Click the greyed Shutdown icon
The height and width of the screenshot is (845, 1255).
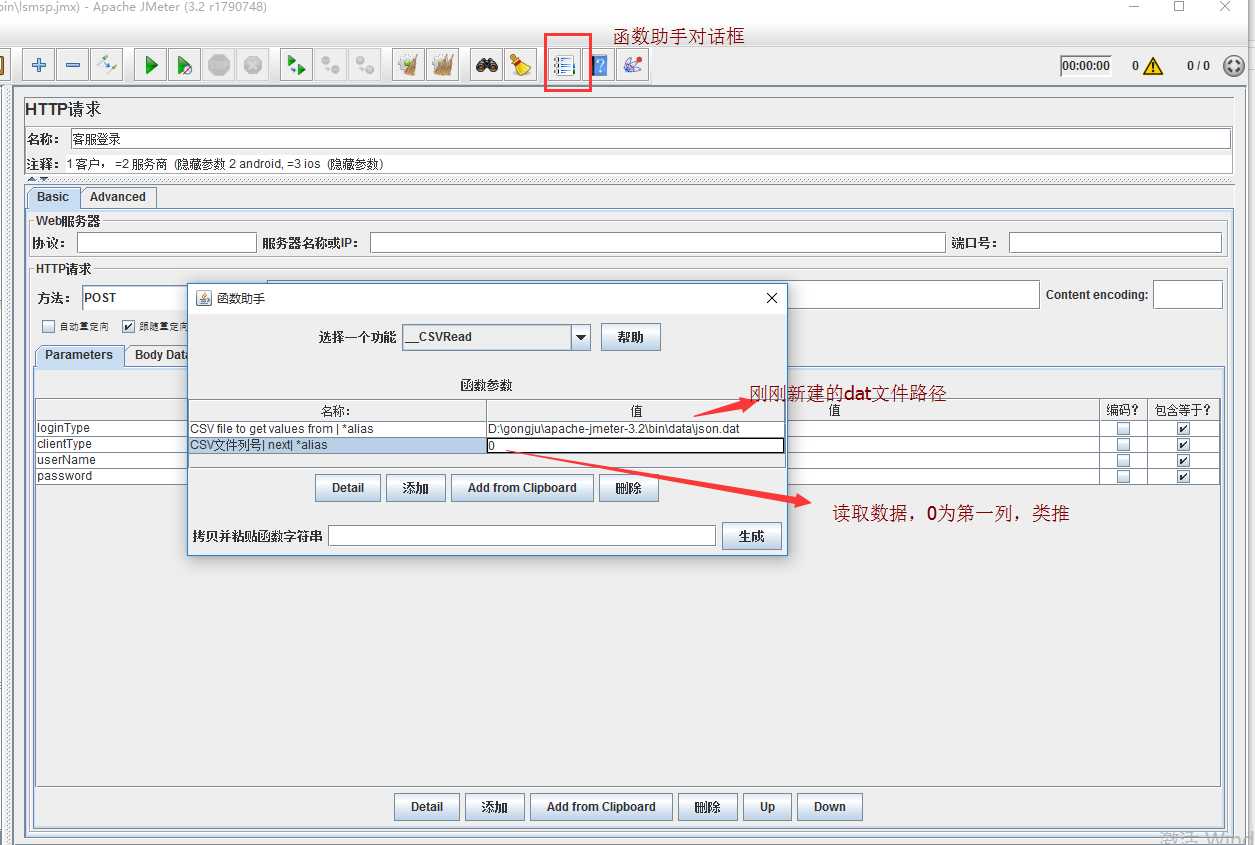(x=253, y=66)
